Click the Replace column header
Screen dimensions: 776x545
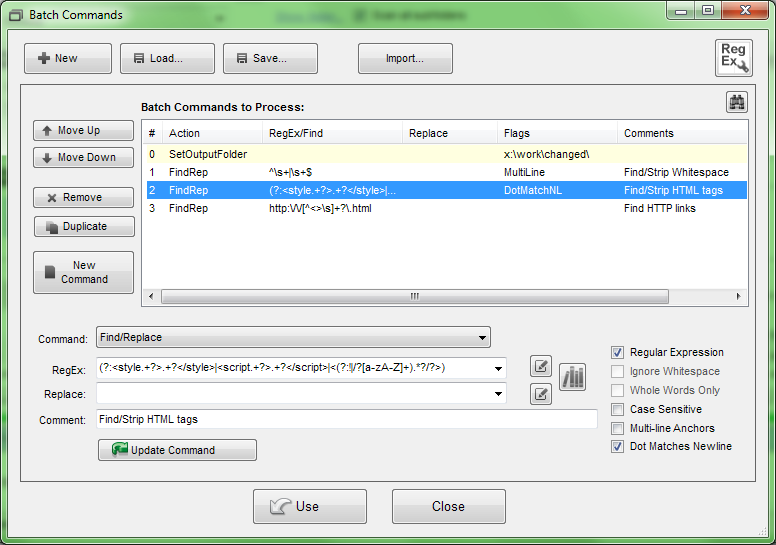[x=450, y=133]
